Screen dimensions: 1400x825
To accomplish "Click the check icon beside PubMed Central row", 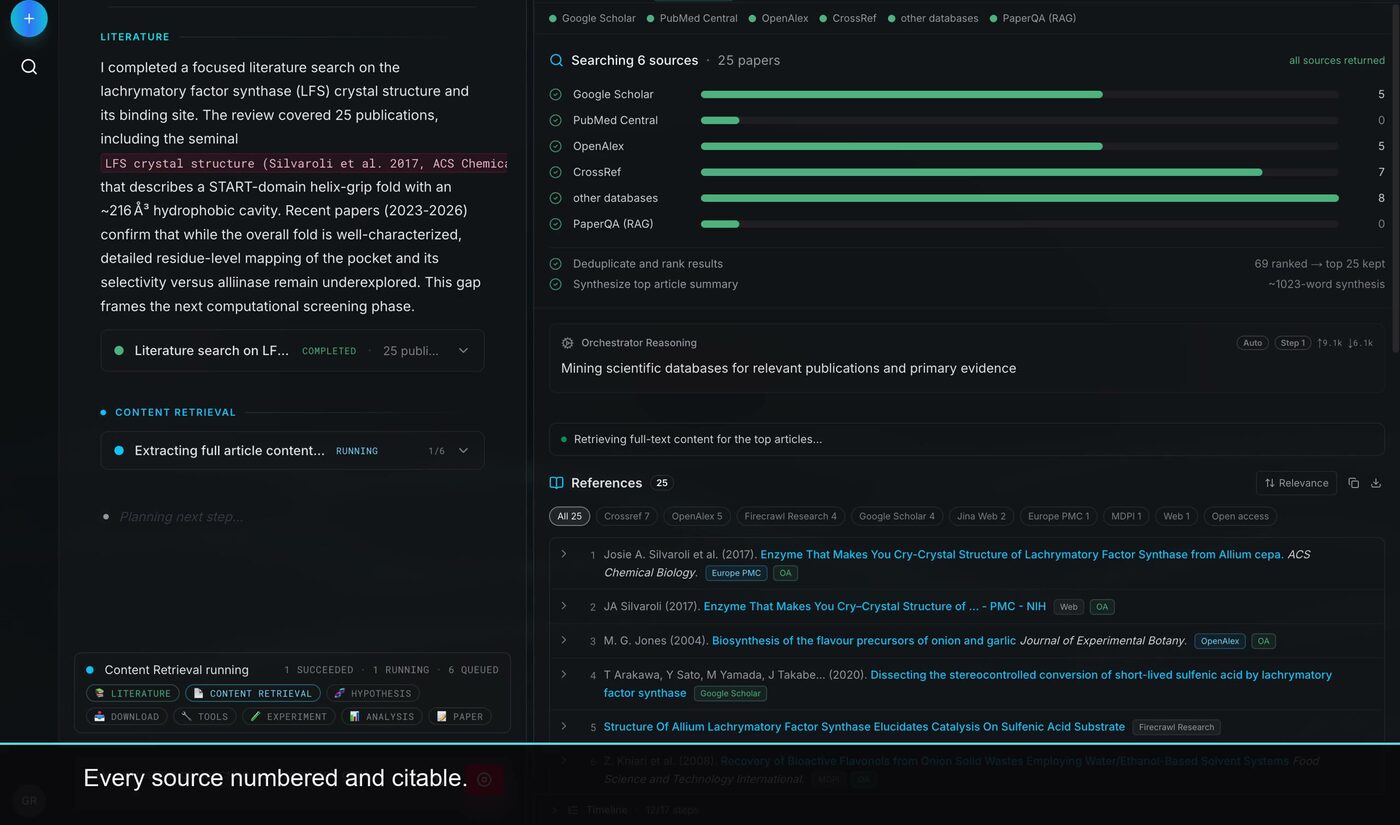I will coord(556,120).
